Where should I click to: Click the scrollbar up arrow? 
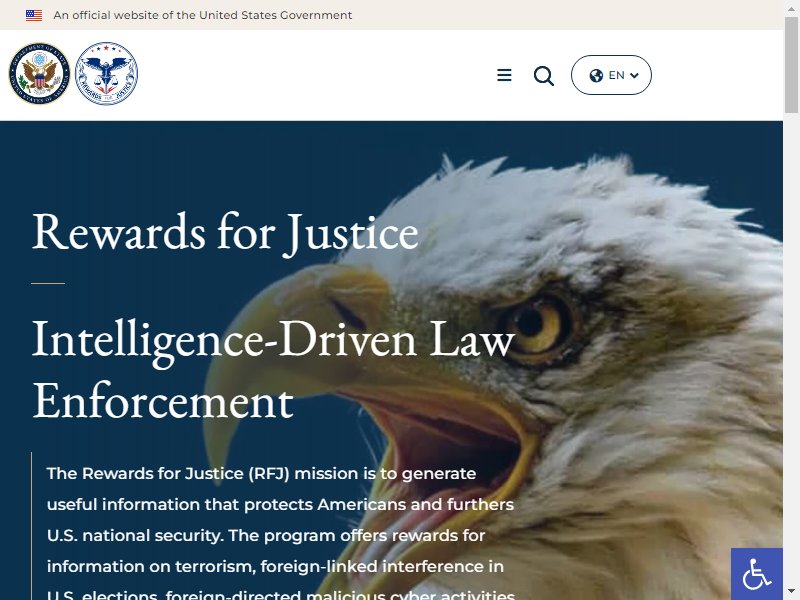tap(791, 7)
